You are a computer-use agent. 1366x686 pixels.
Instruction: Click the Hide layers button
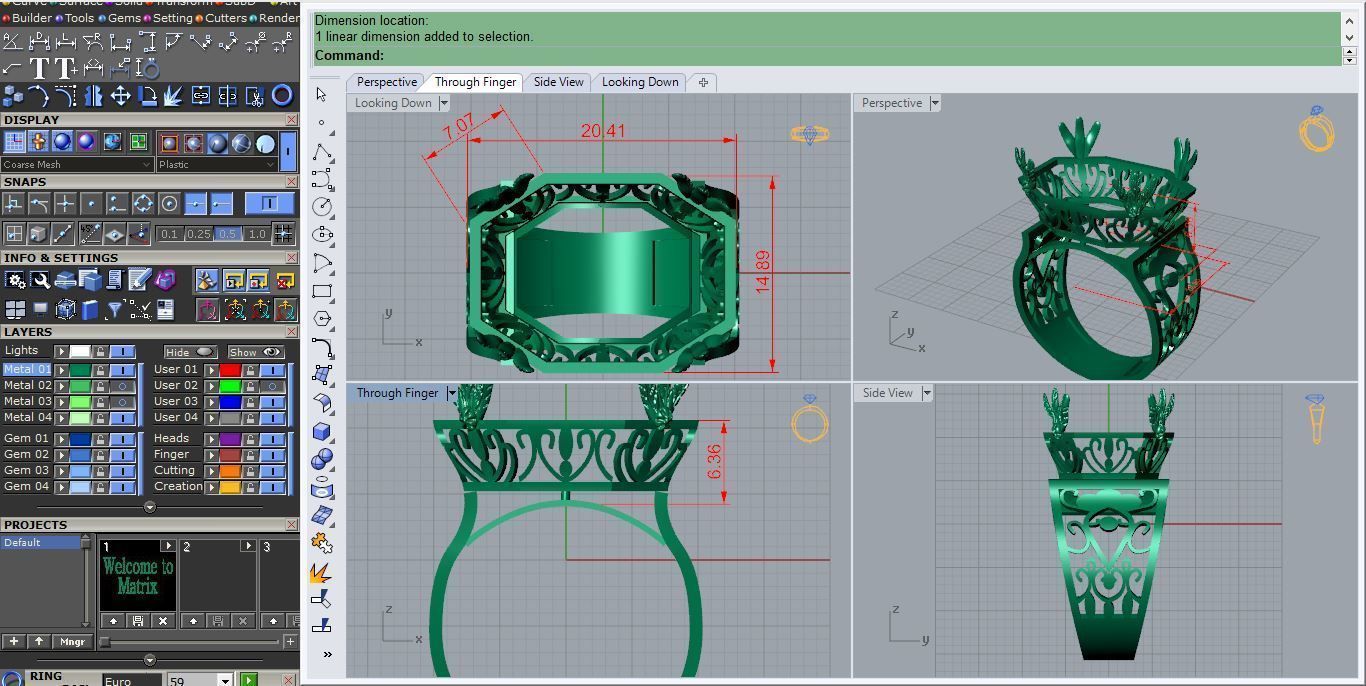[x=190, y=352]
